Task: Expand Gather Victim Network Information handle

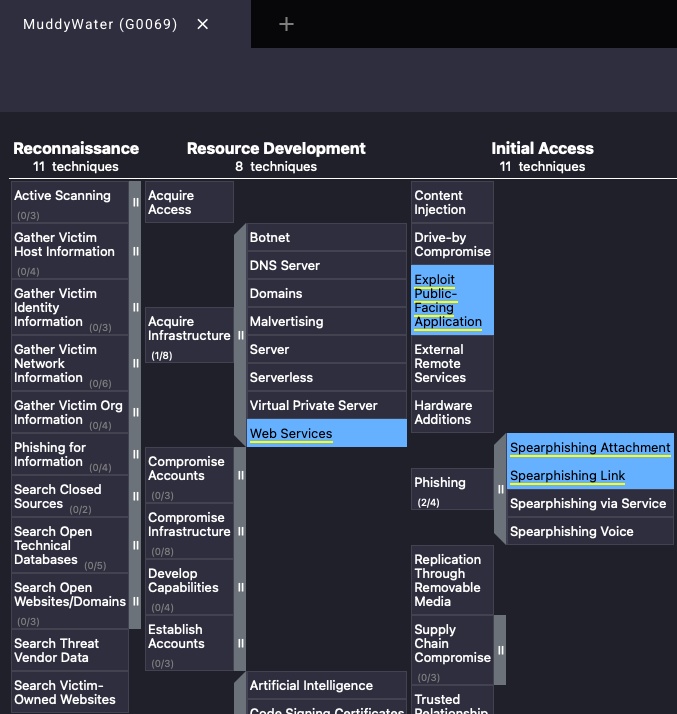Action: tap(135, 363)
